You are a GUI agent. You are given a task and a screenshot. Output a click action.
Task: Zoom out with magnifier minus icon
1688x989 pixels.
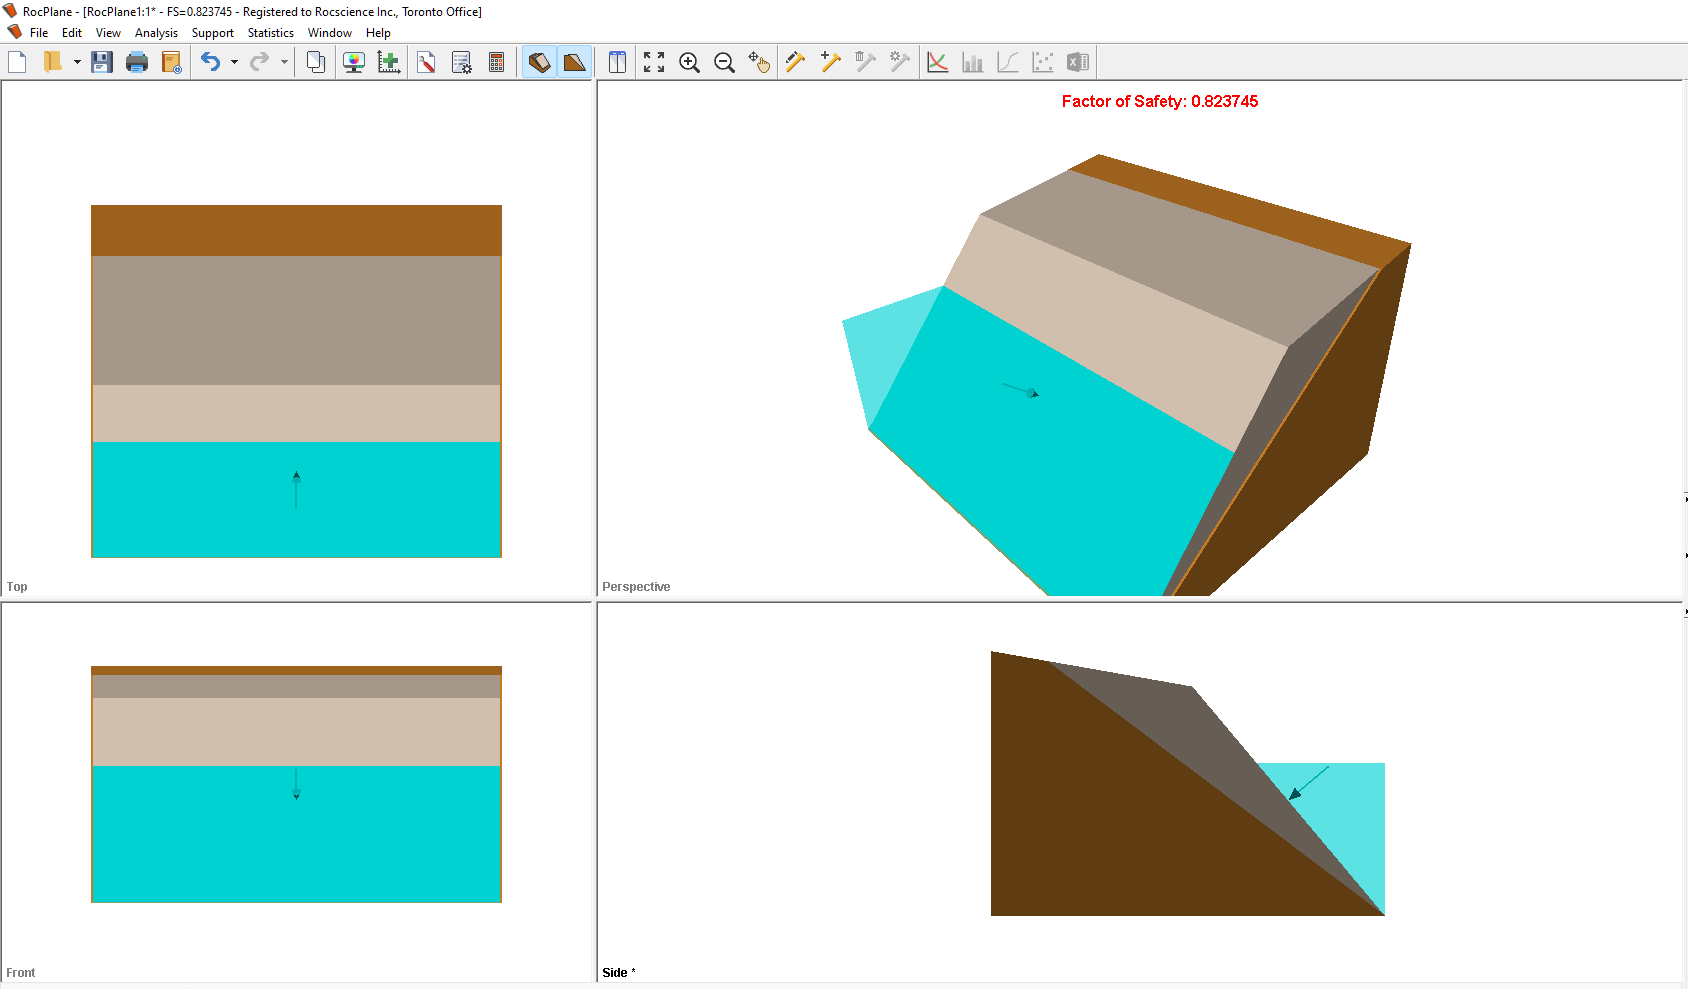[x=725, y=62]
